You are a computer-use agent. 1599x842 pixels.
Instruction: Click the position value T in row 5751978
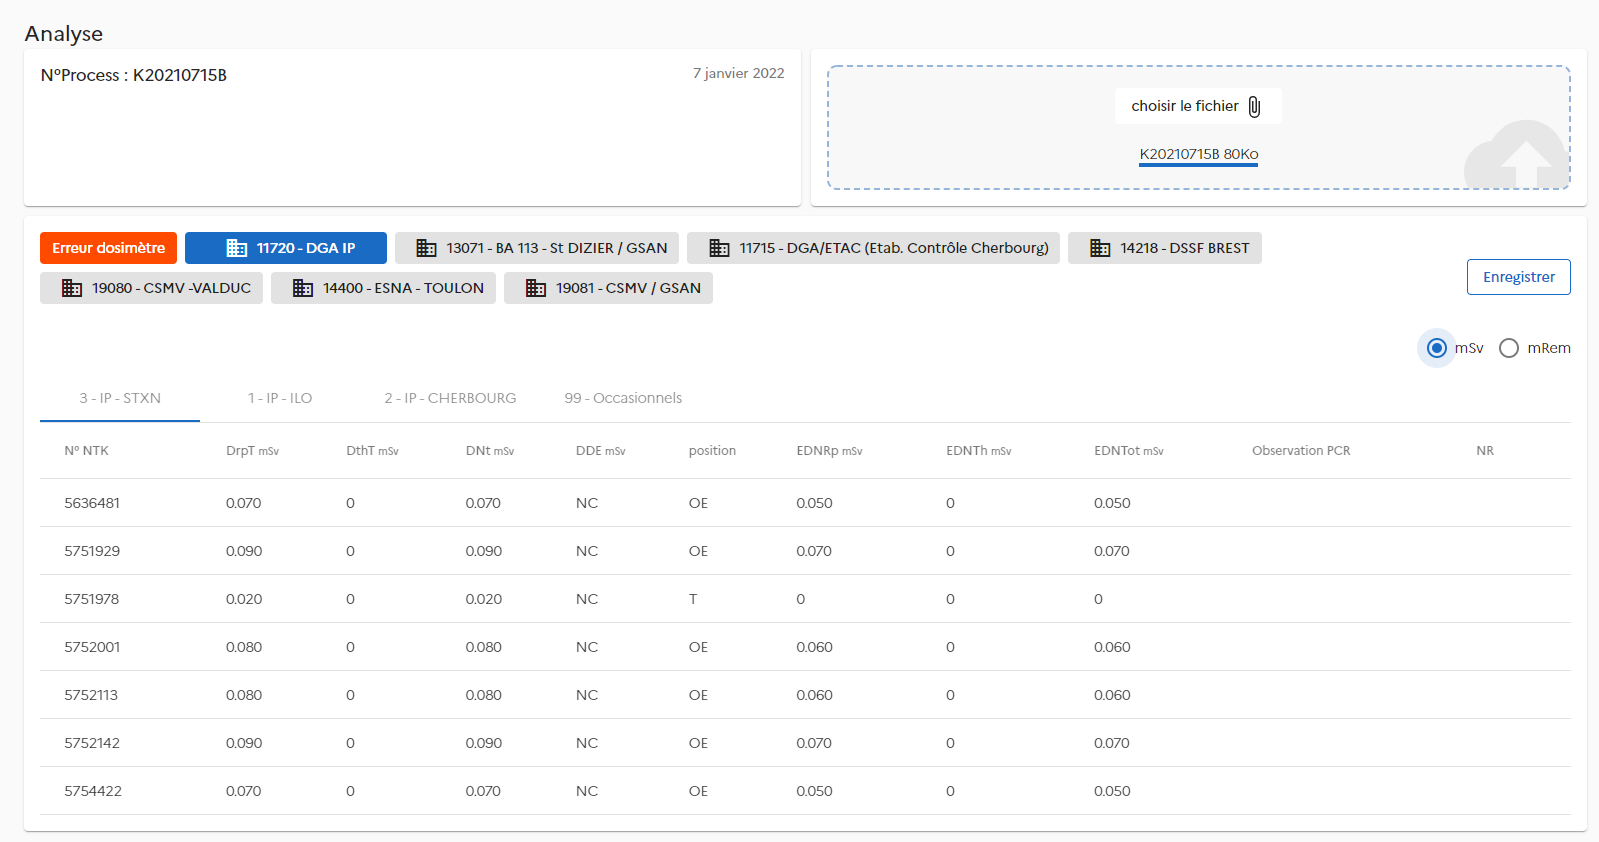(x=693, y=599)
